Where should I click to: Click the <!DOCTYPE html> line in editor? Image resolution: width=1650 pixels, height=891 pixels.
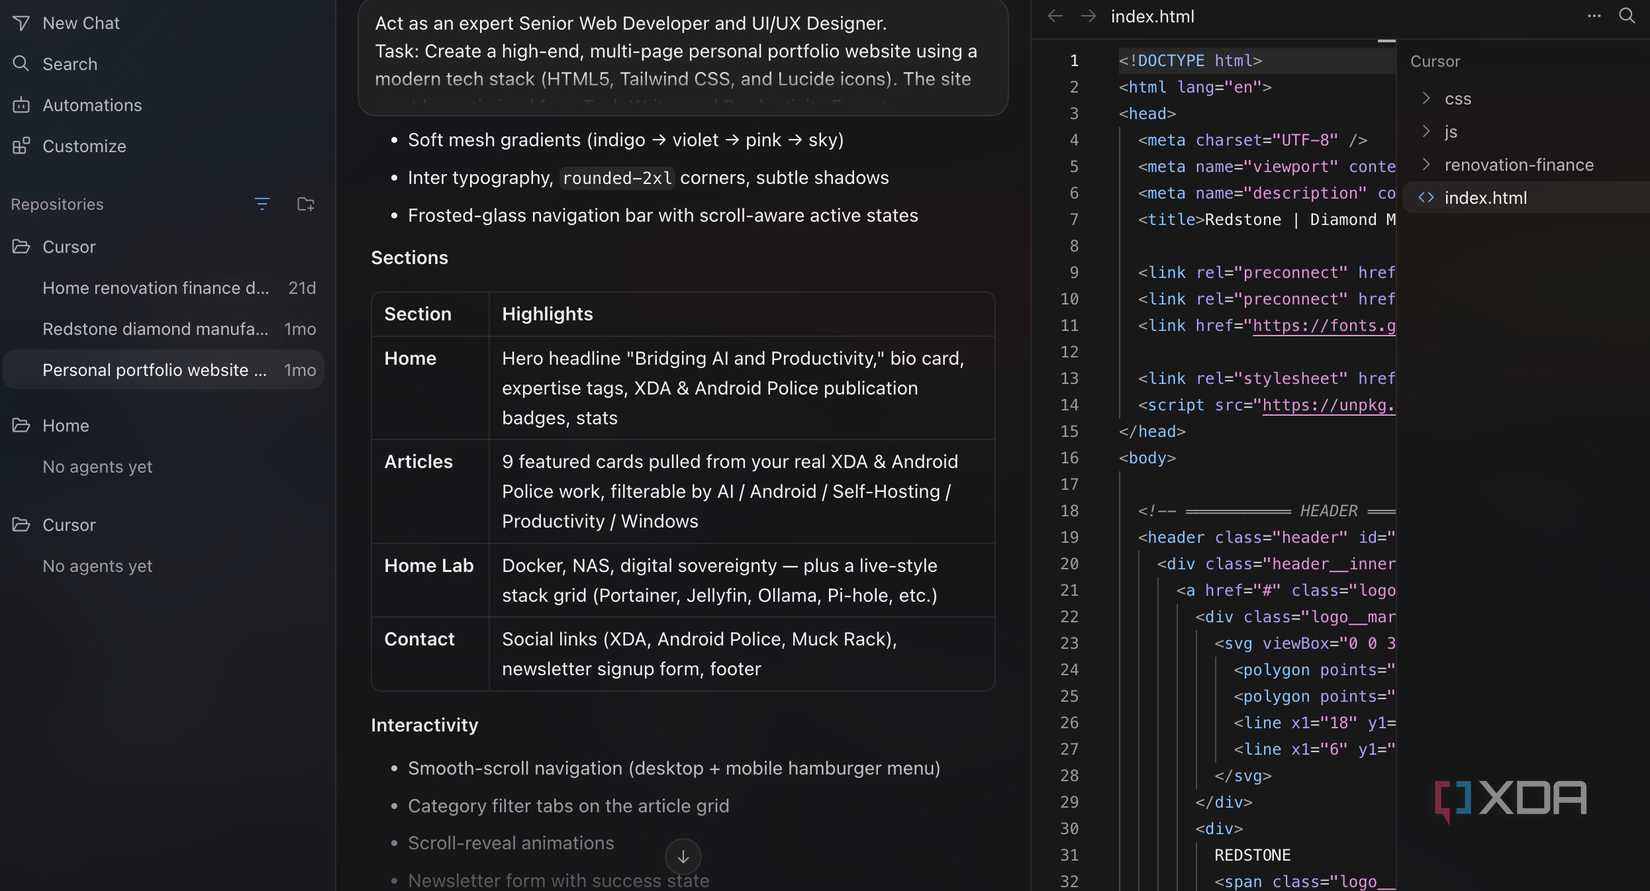(1190, 61)
